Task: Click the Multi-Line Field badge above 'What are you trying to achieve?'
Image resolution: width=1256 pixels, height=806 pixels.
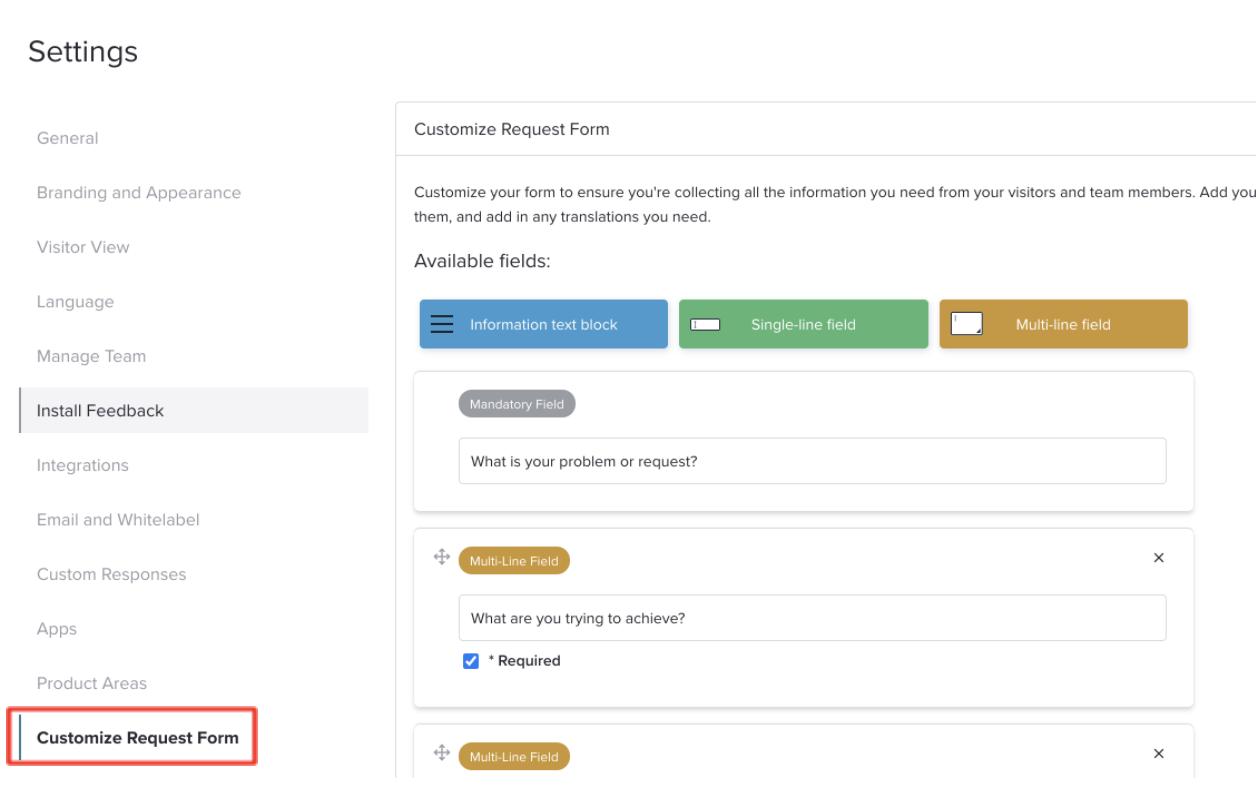Action: pyautogui.click(x=514, y=561)
